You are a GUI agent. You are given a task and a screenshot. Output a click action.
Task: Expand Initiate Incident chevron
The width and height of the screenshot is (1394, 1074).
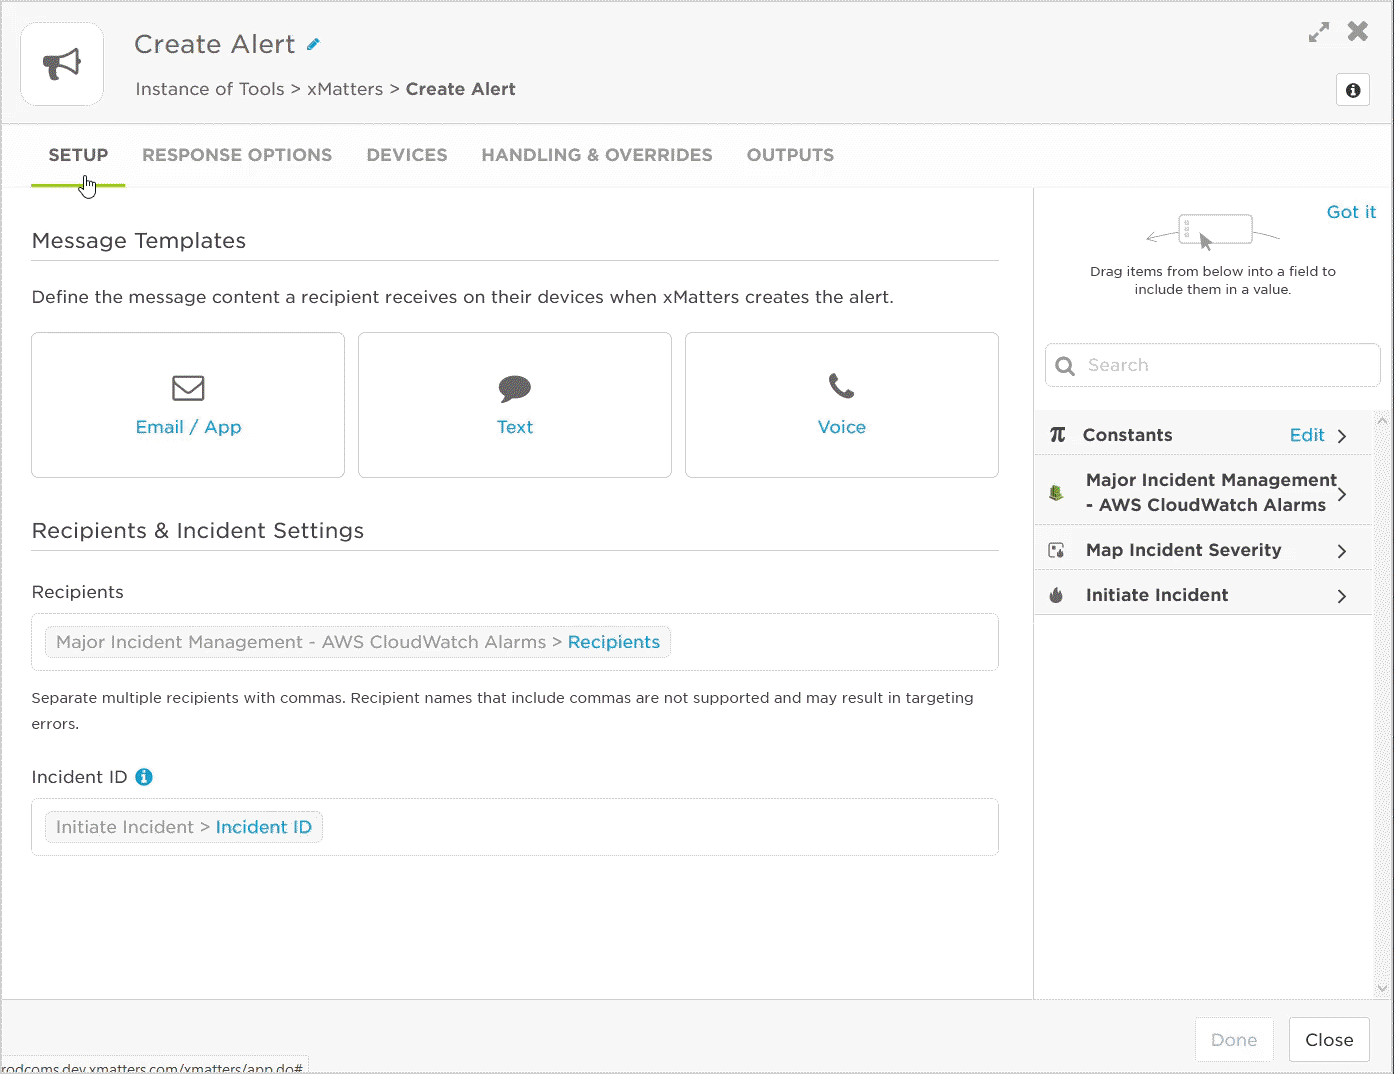point(1342,596)
